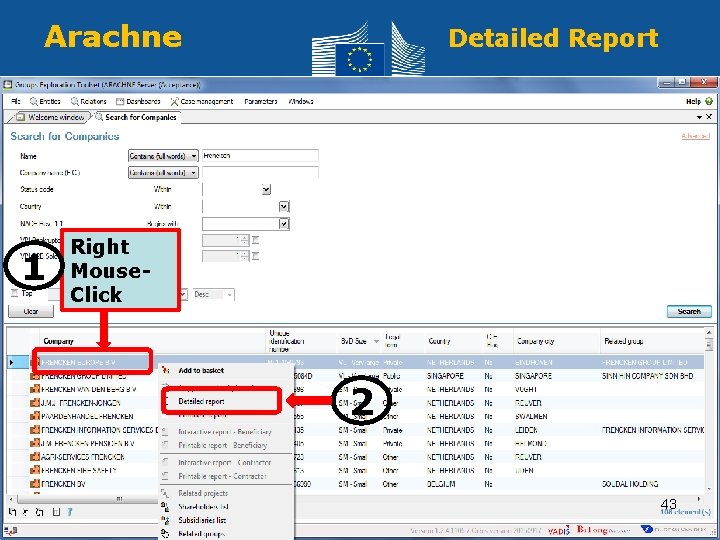This screenshot has width=720, height=540.
Task: Click the Help menu label
Action: point(693,101)
